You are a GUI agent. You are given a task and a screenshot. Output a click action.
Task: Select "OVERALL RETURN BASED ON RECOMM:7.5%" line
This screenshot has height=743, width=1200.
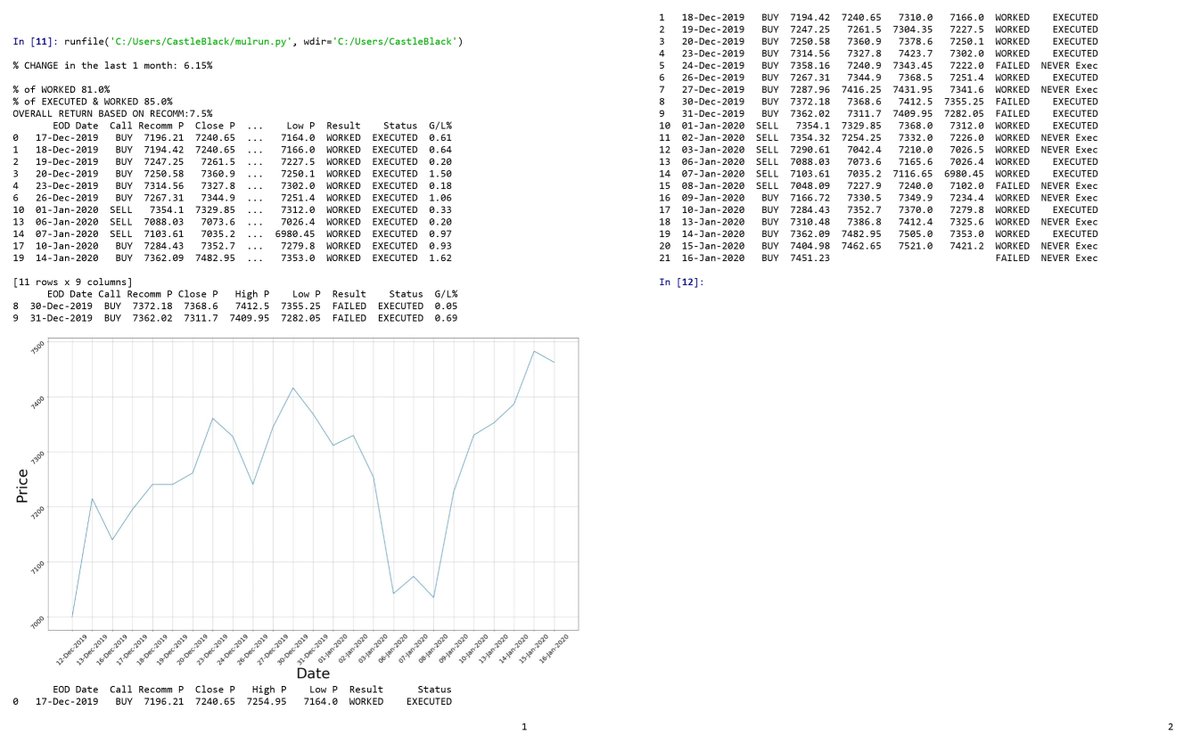112,113
